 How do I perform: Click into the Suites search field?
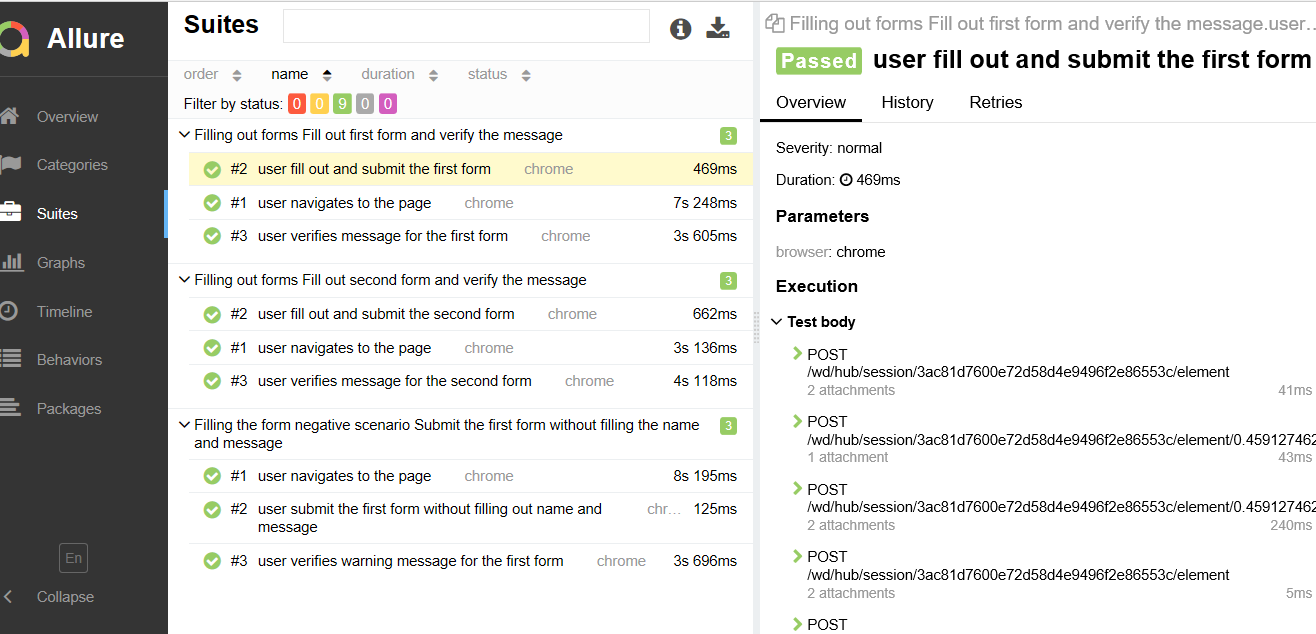coord(466,26)
